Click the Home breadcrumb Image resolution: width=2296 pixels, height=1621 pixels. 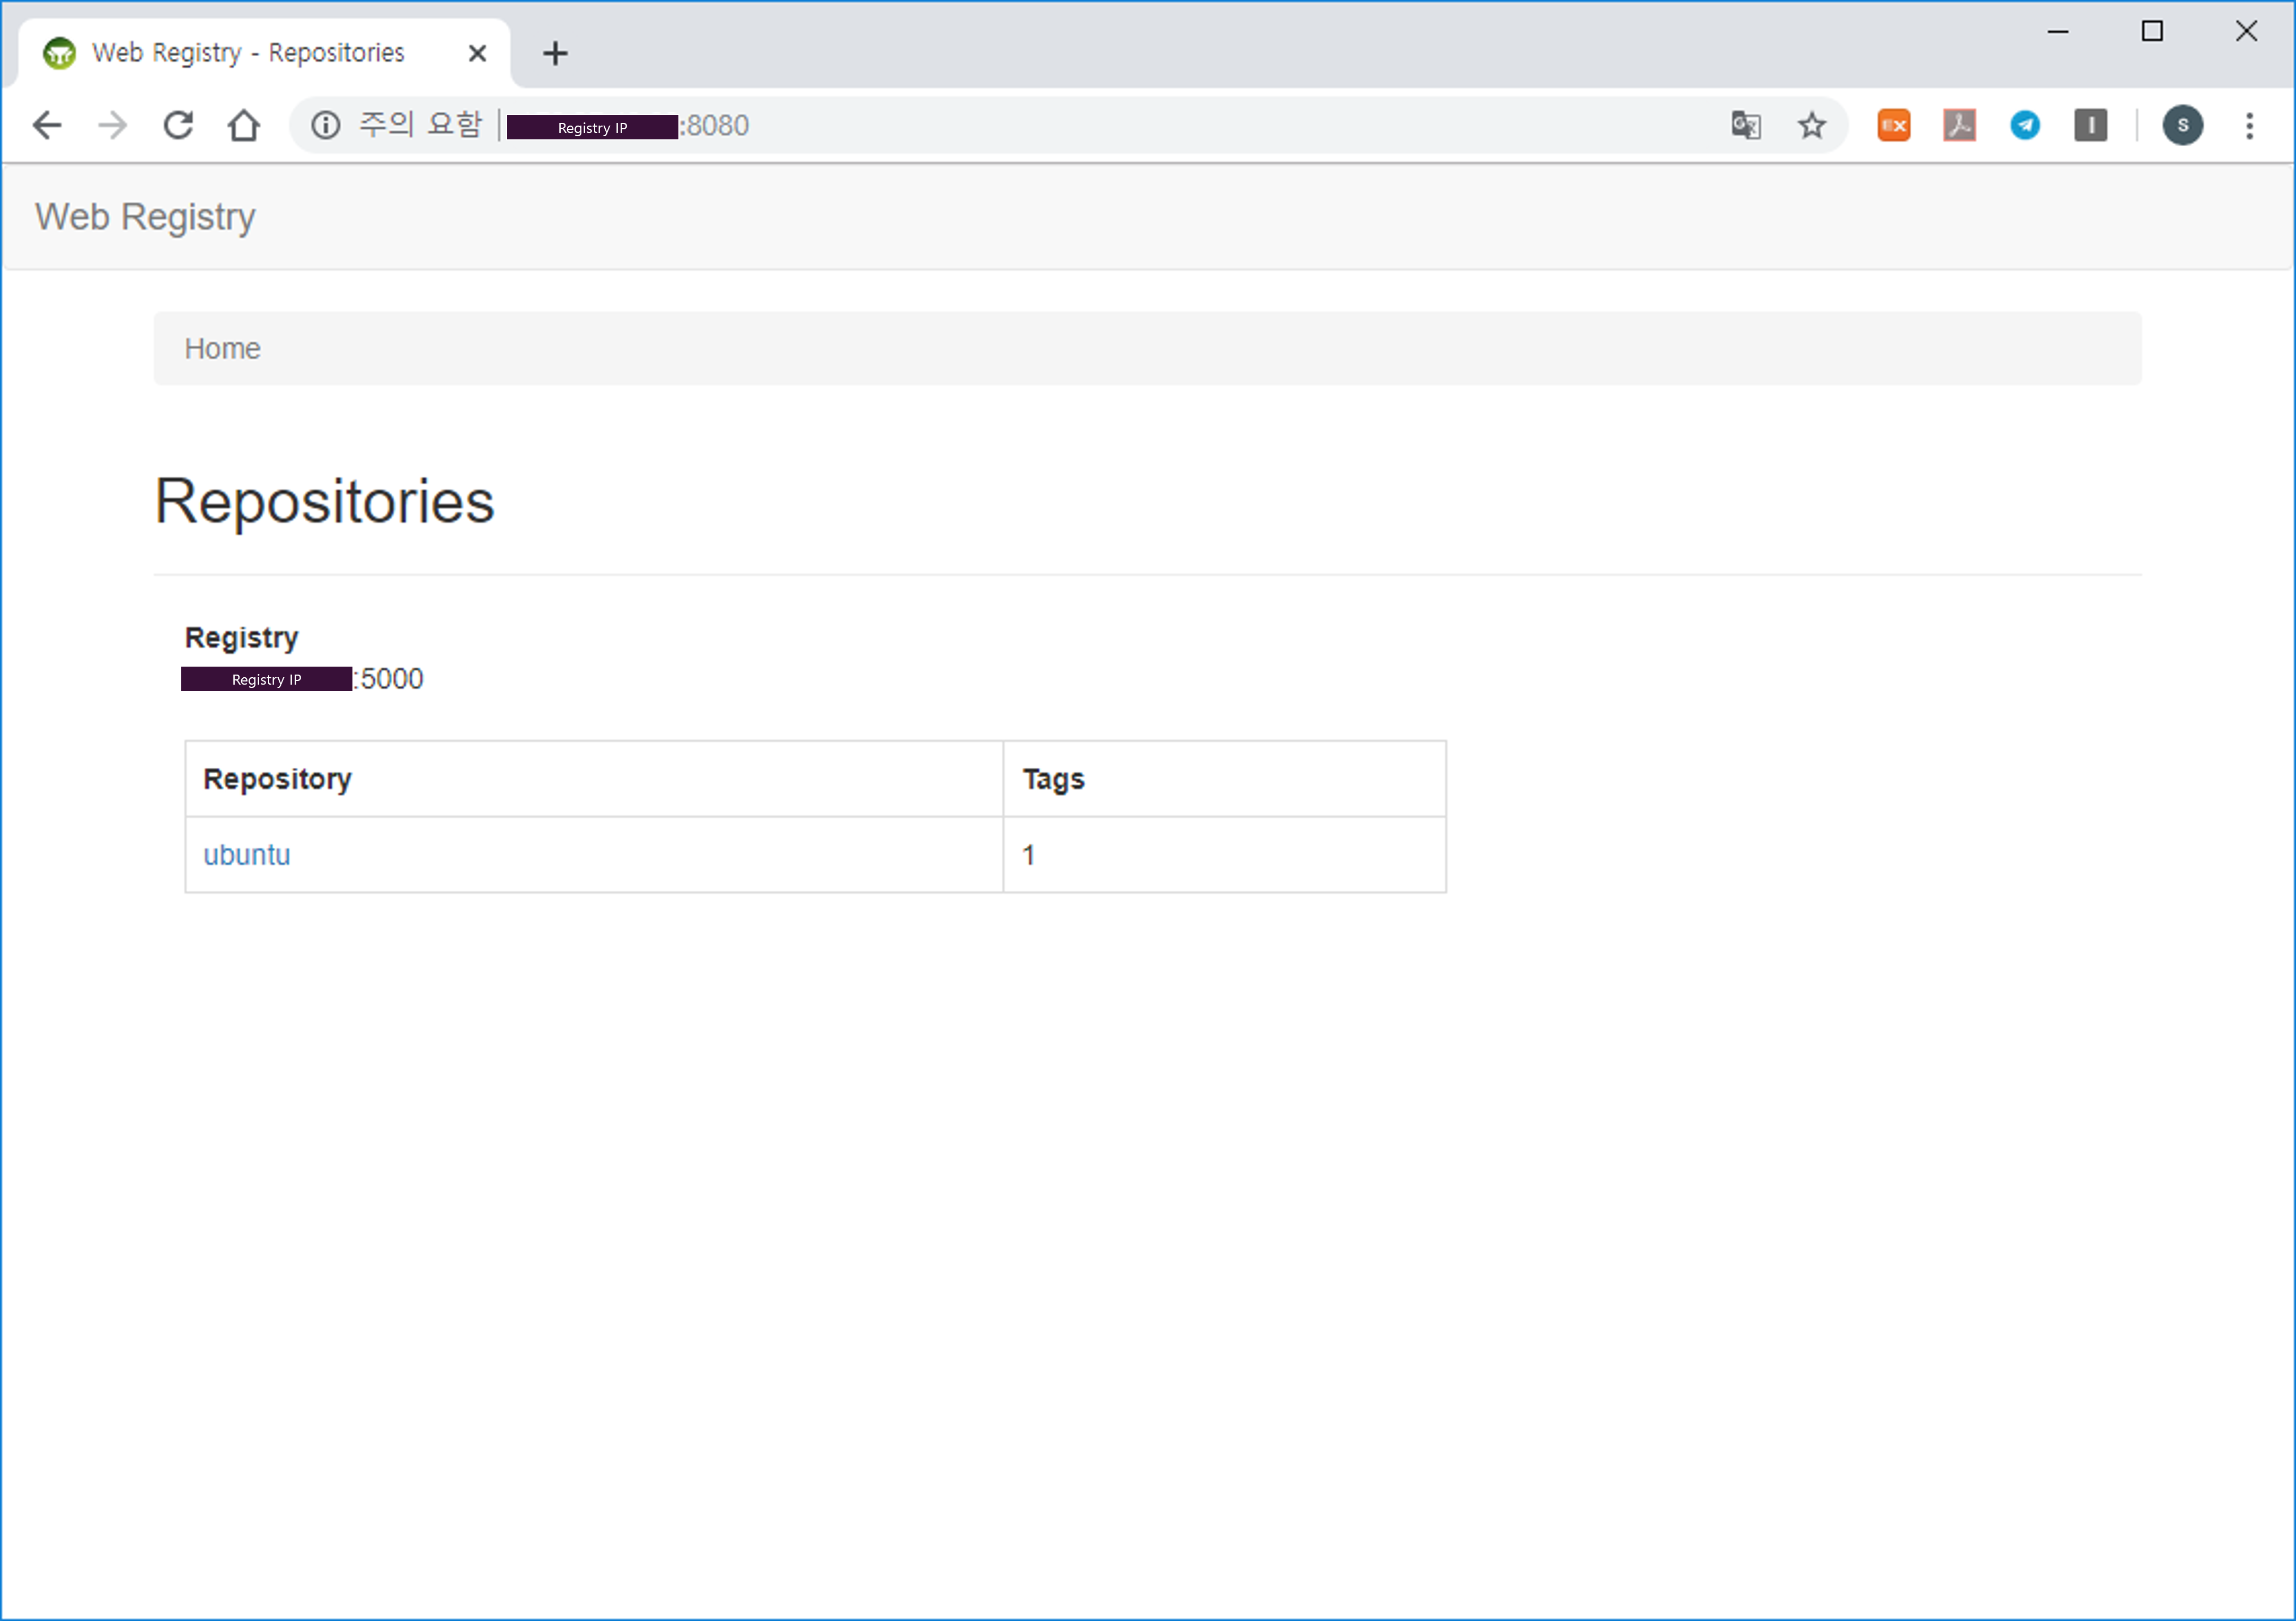222,348
